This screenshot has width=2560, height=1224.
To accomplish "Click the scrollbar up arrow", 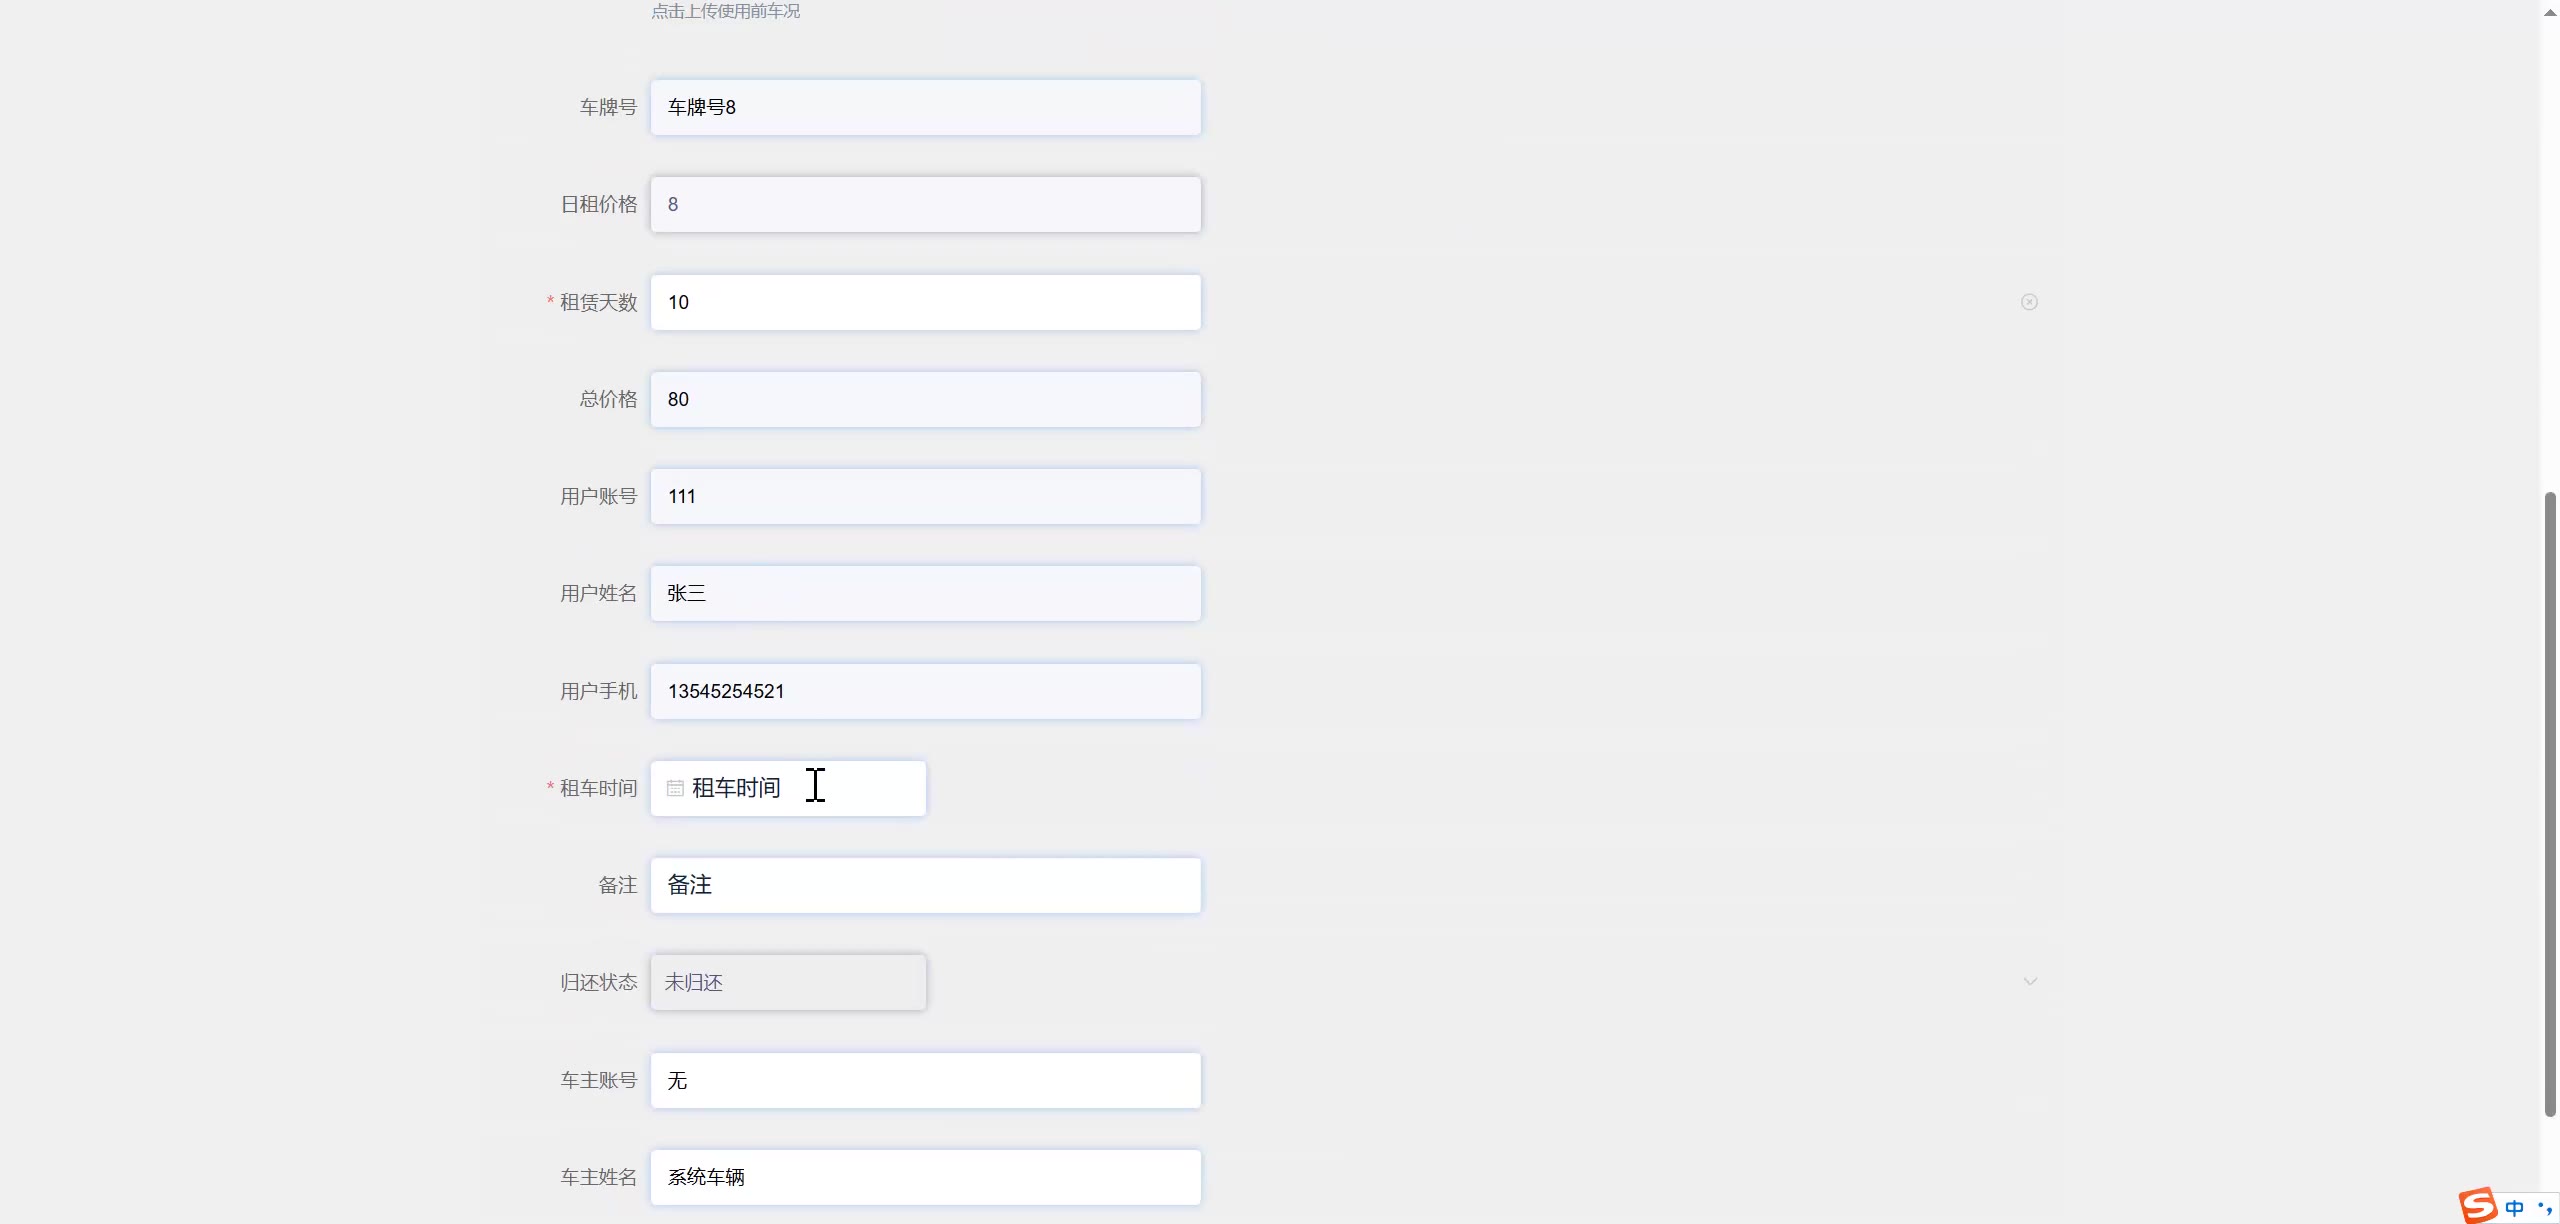I will pyautogui.click(x=2550, y=12).
